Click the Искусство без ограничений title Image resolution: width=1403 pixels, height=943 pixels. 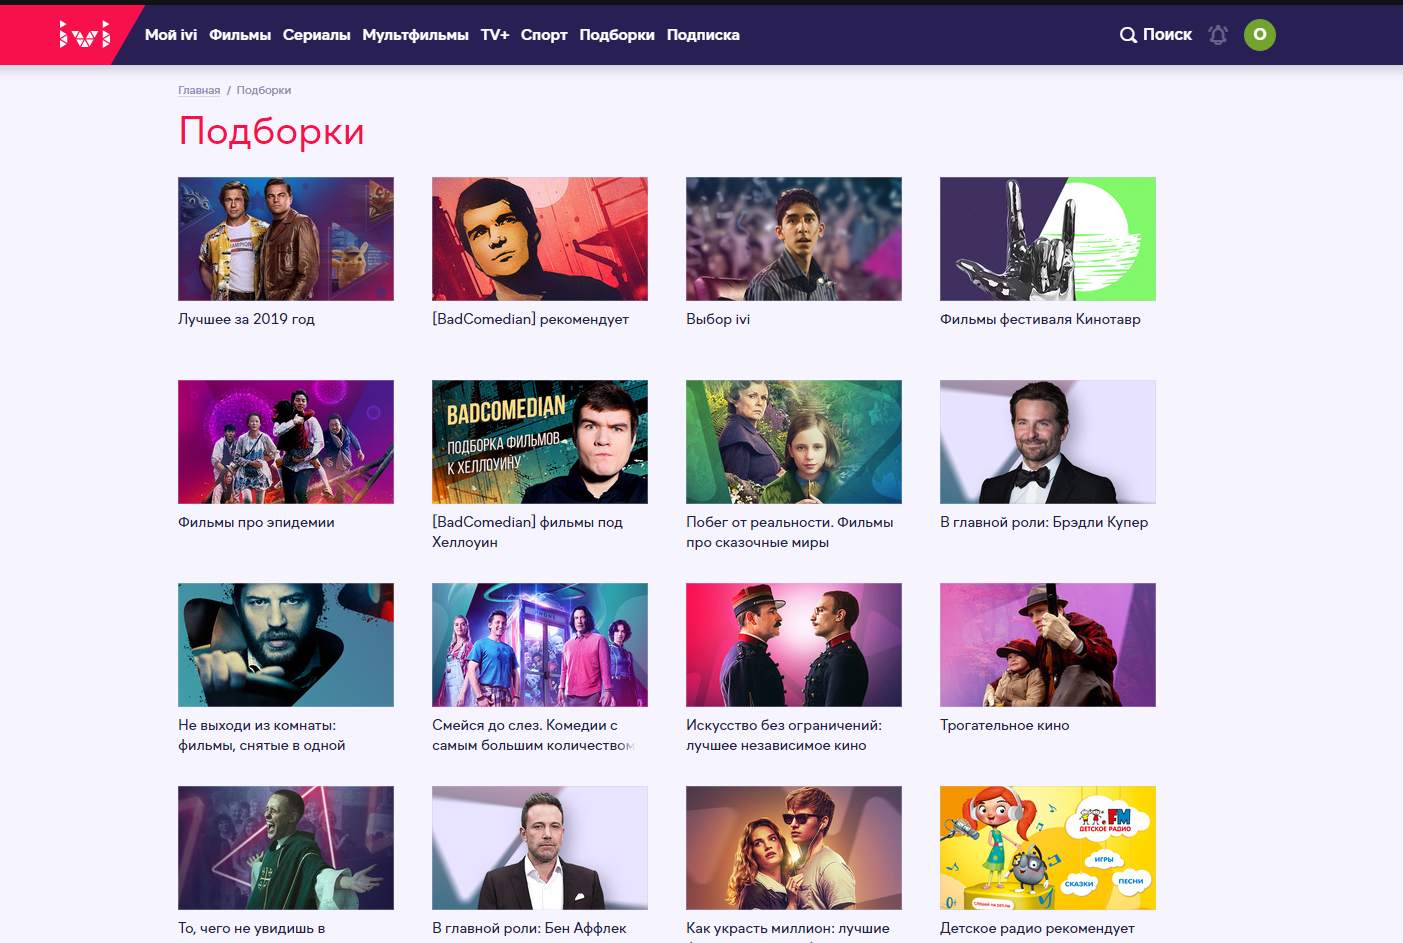tap(784, 735)
